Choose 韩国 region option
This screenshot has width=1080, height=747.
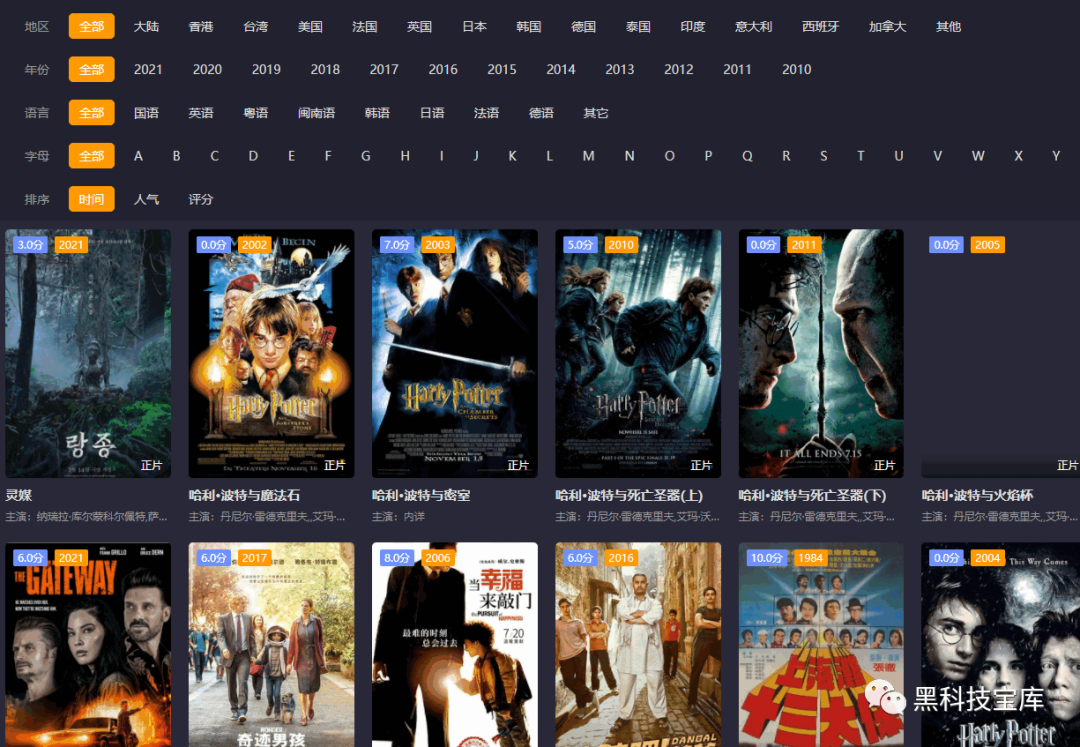[528, 27]
